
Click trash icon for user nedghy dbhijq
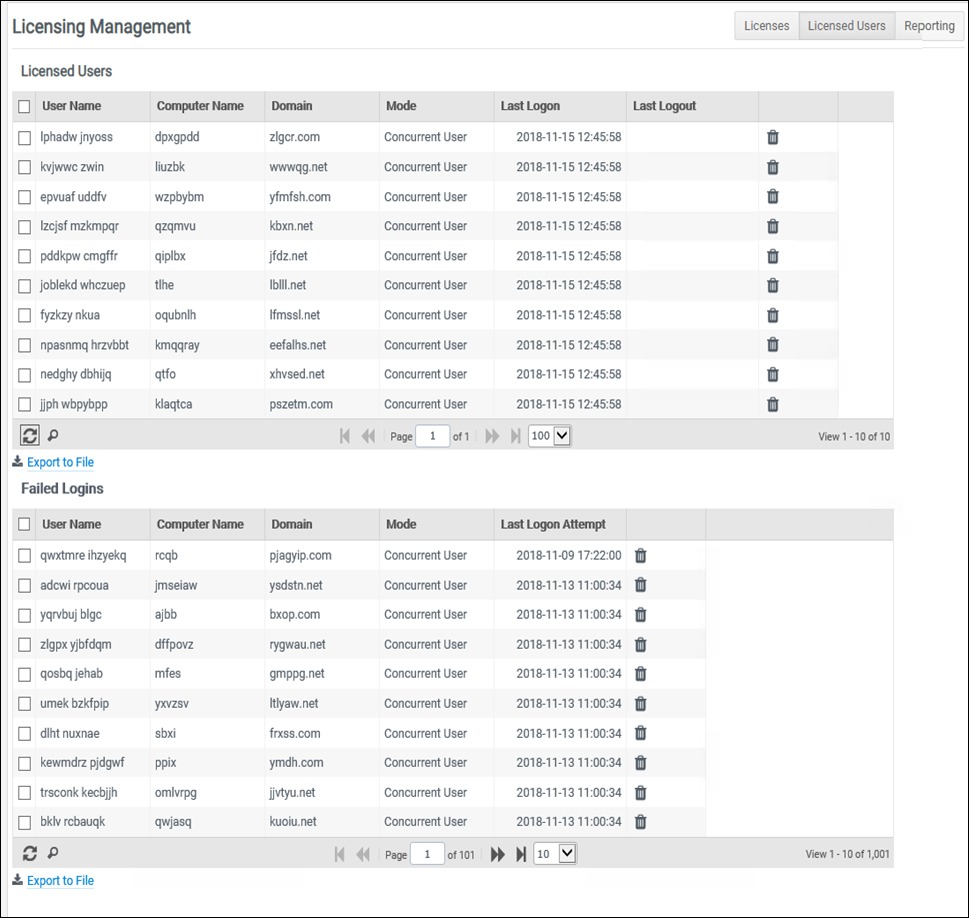coord(772,375)
